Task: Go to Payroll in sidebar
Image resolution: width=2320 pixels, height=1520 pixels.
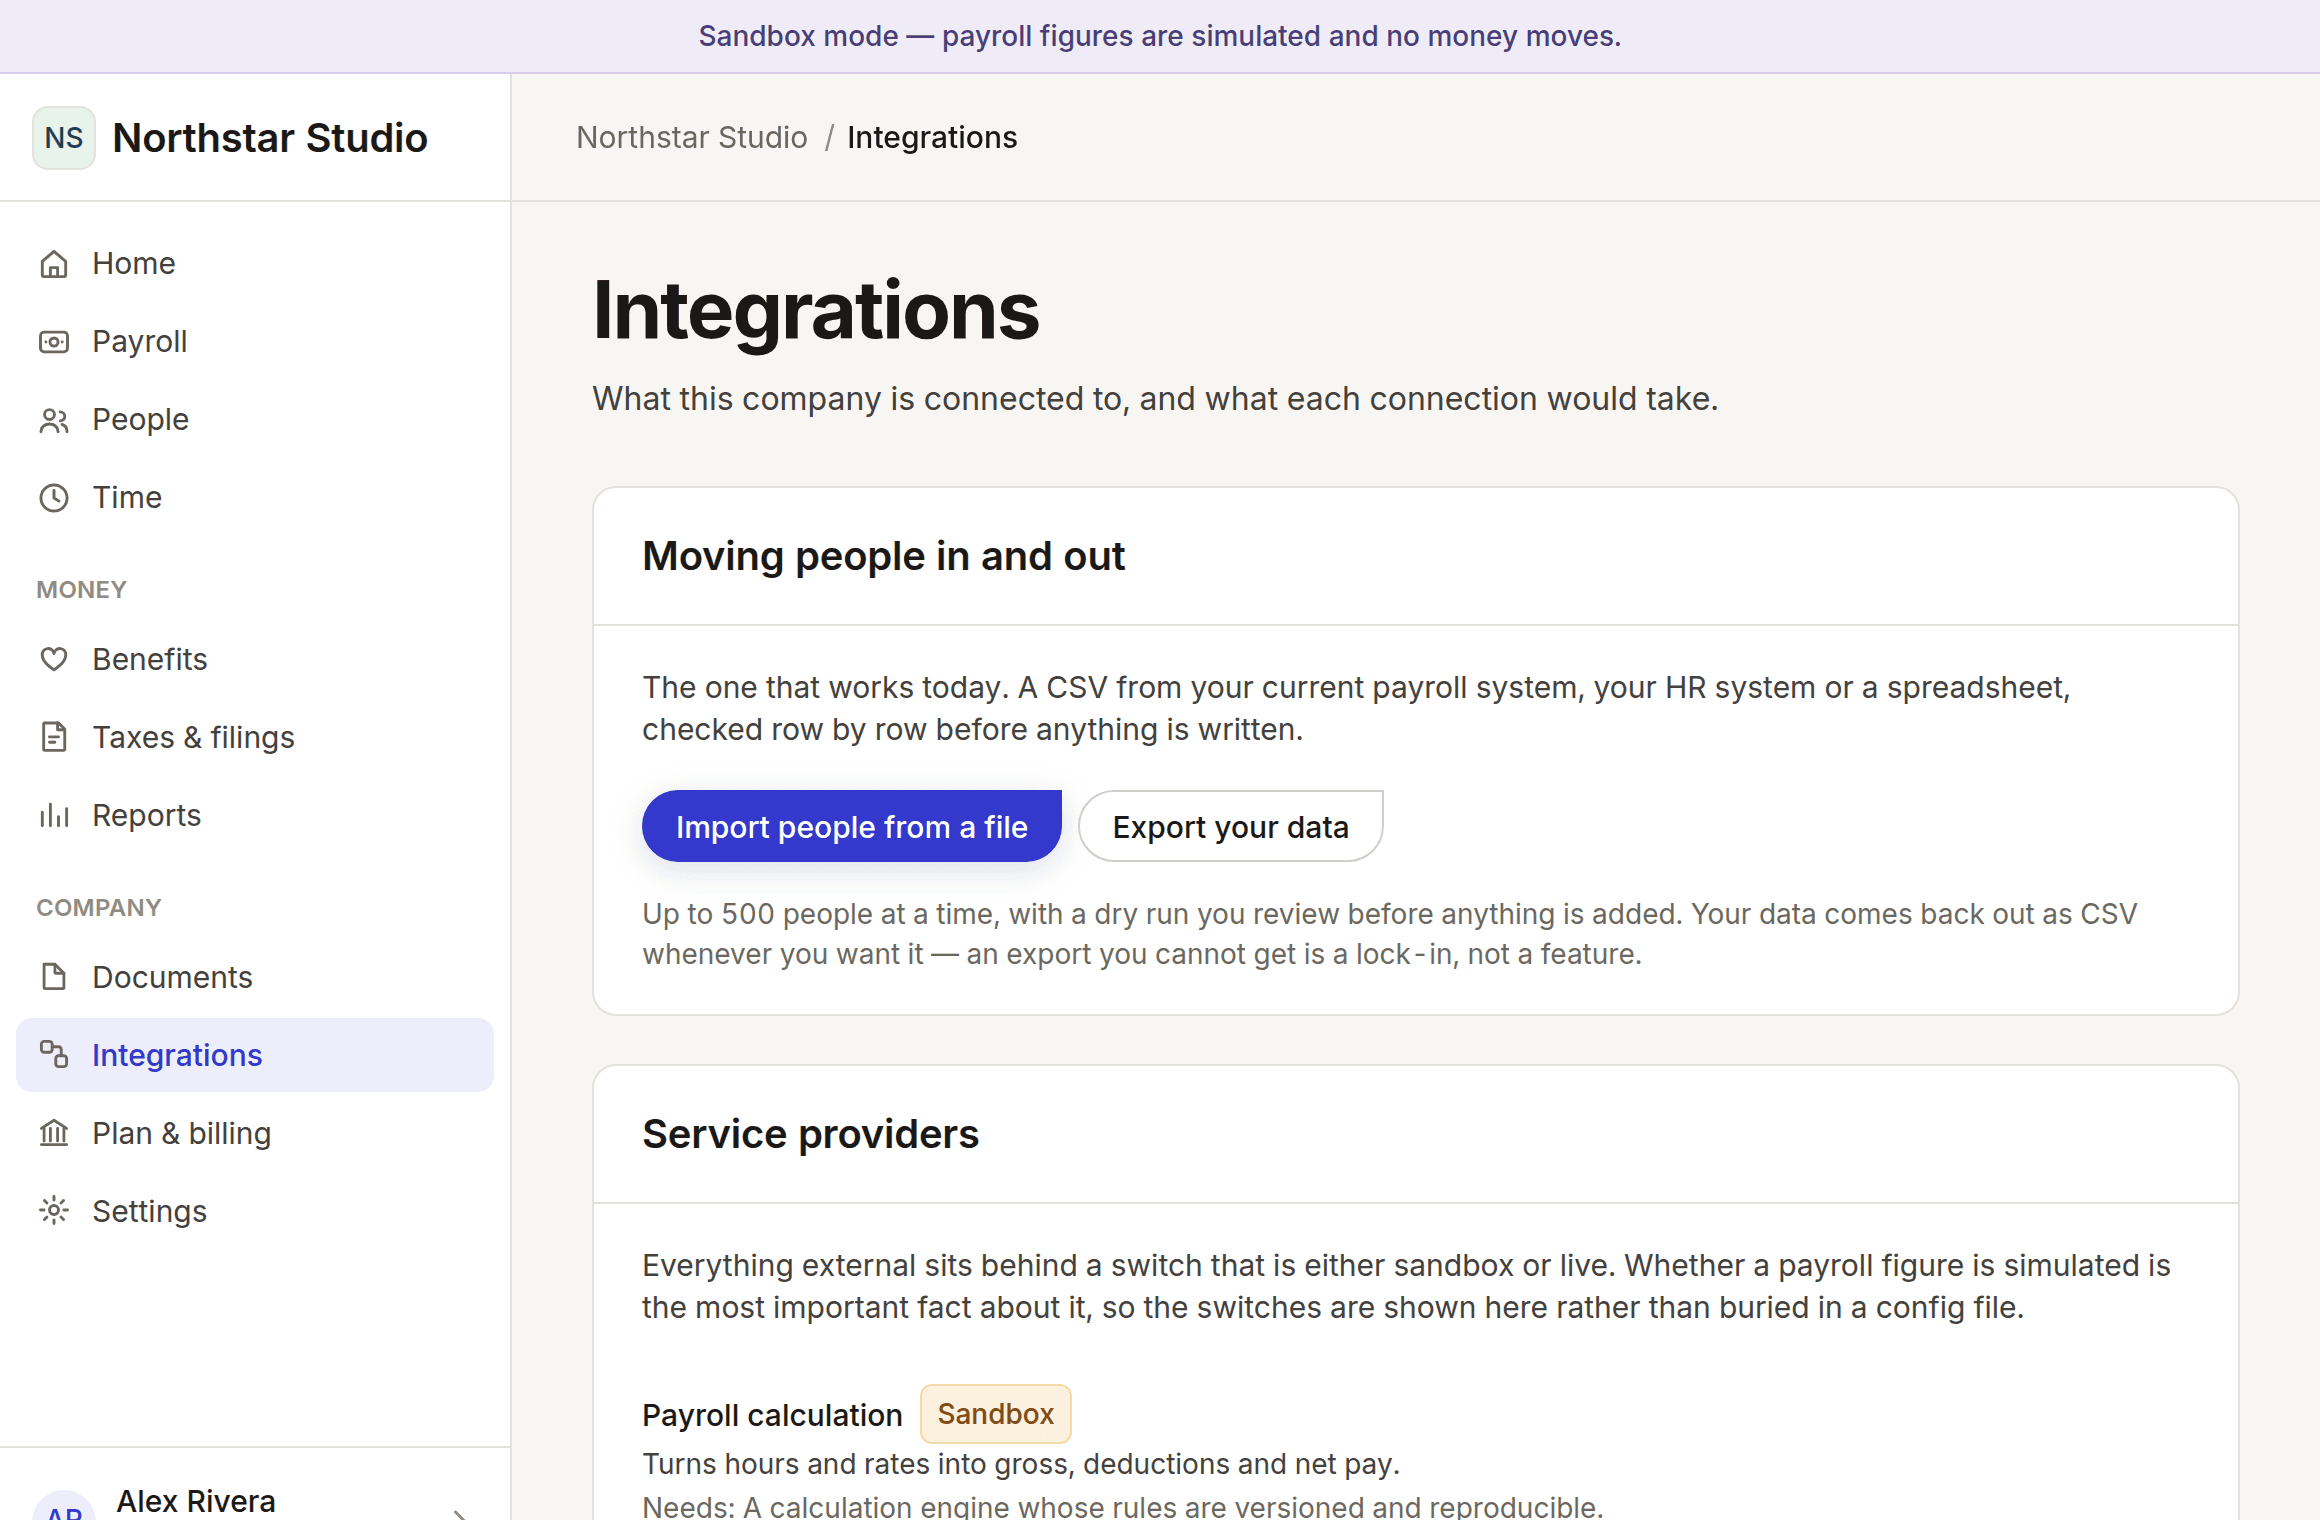Action: [x=255, y=342]
